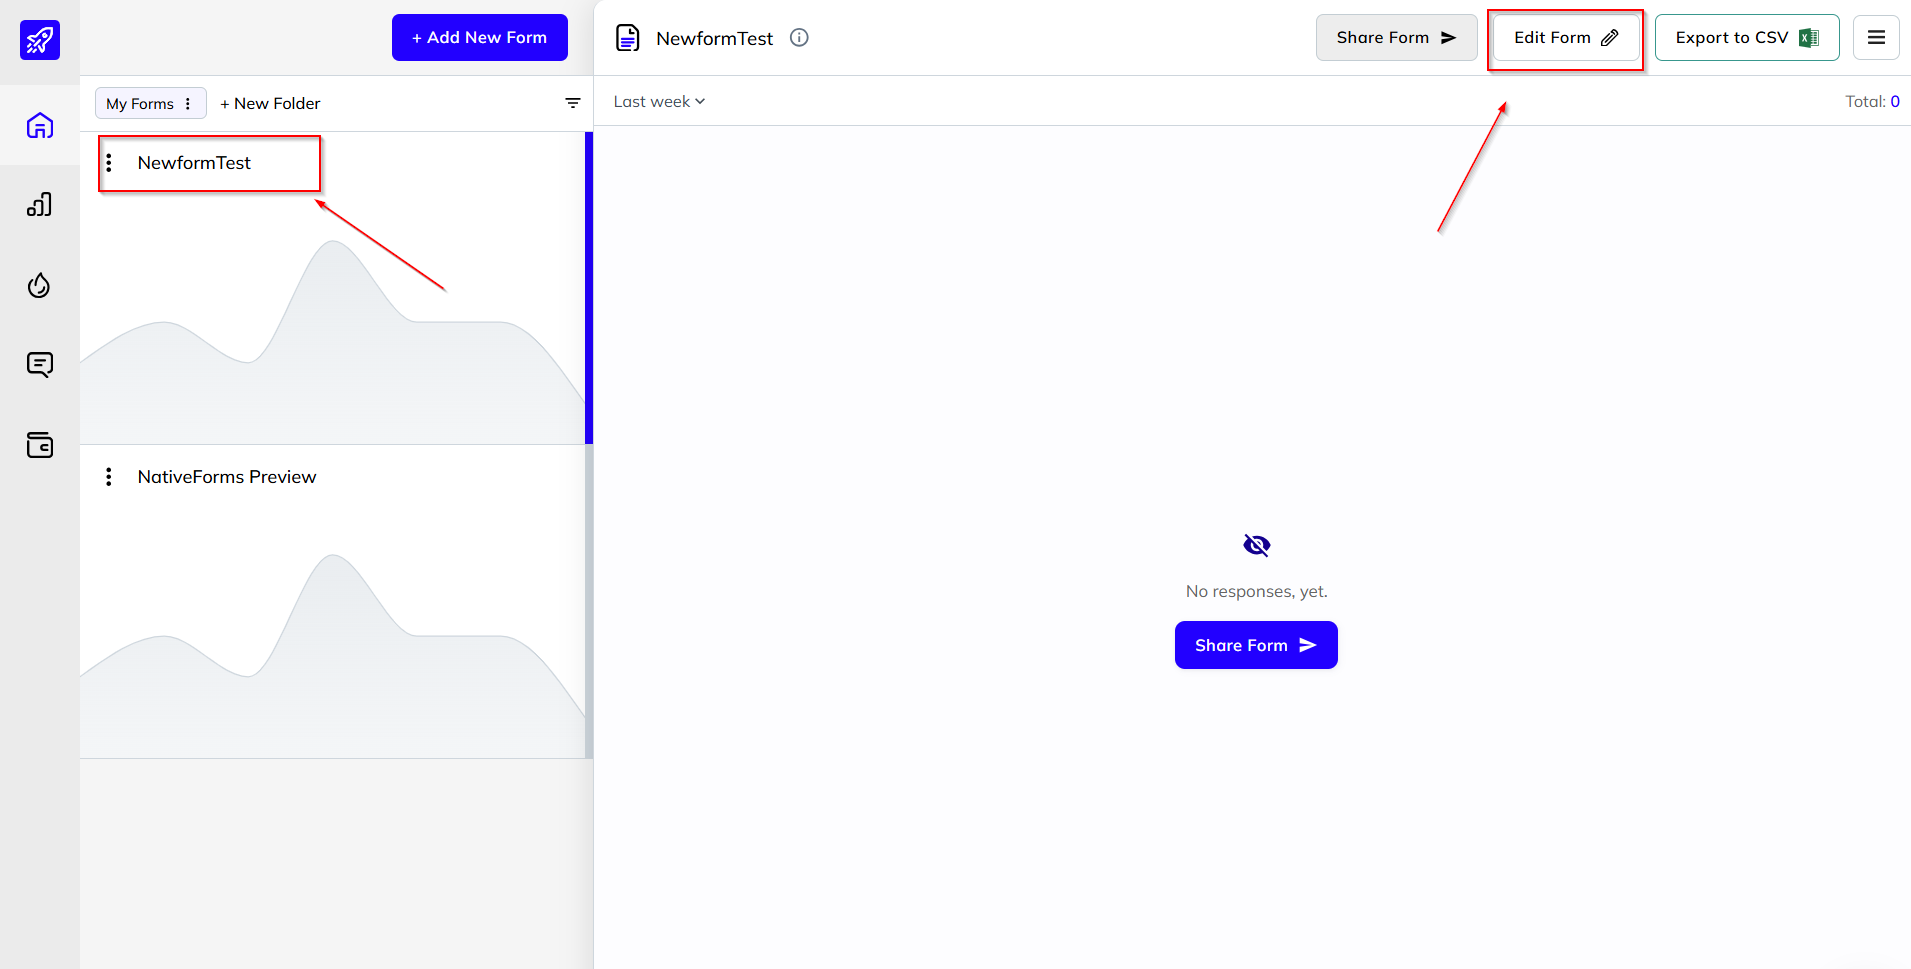Show form info next to NewformTest title
Viewport: 1911px width, 969px height.
pyautogui.click(x=799, y=38)
